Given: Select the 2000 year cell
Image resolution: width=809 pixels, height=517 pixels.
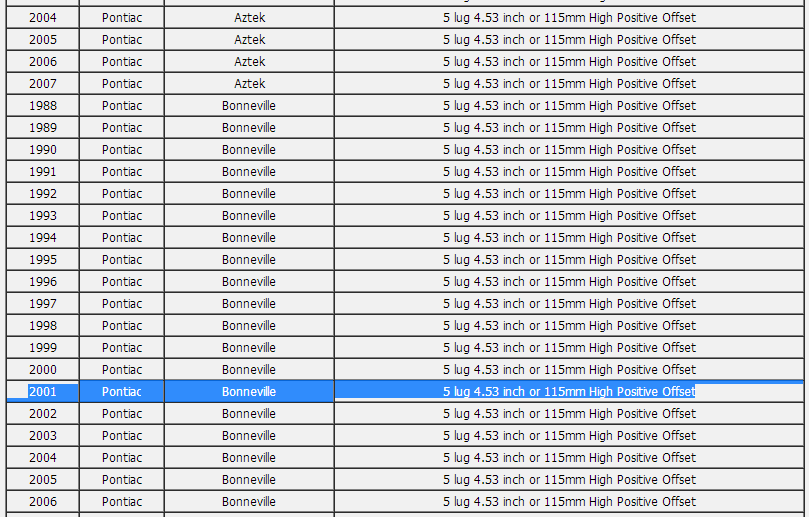Looking at the screenshot, I should click(x=43, y=370).
